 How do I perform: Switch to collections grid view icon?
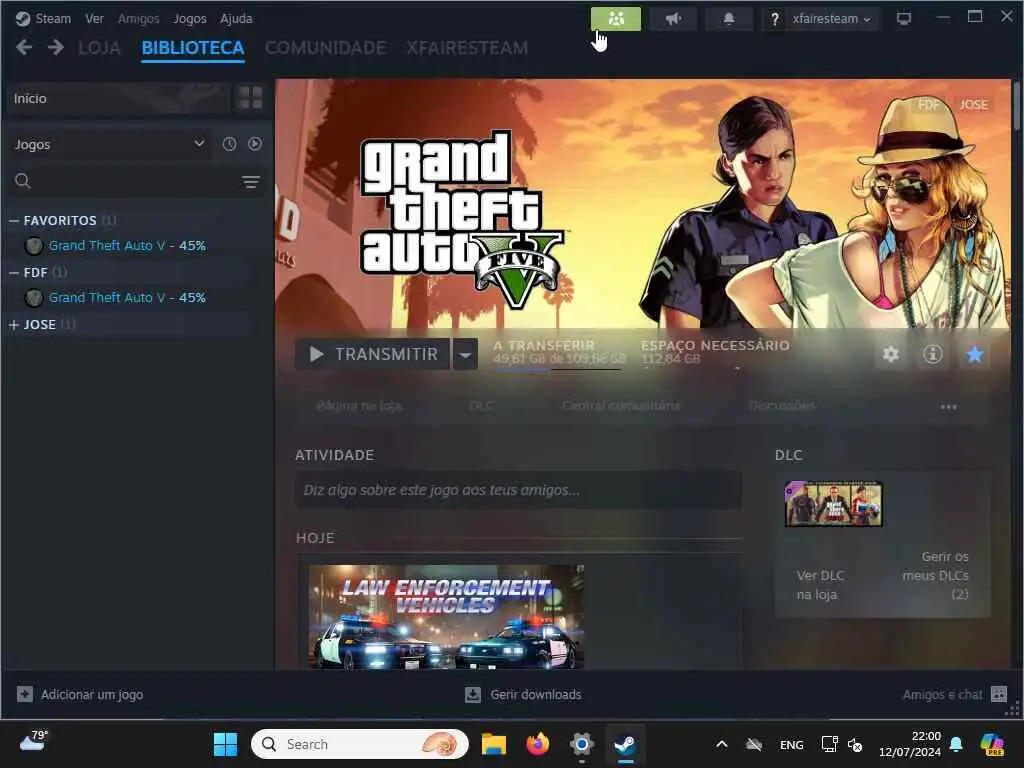250,98
